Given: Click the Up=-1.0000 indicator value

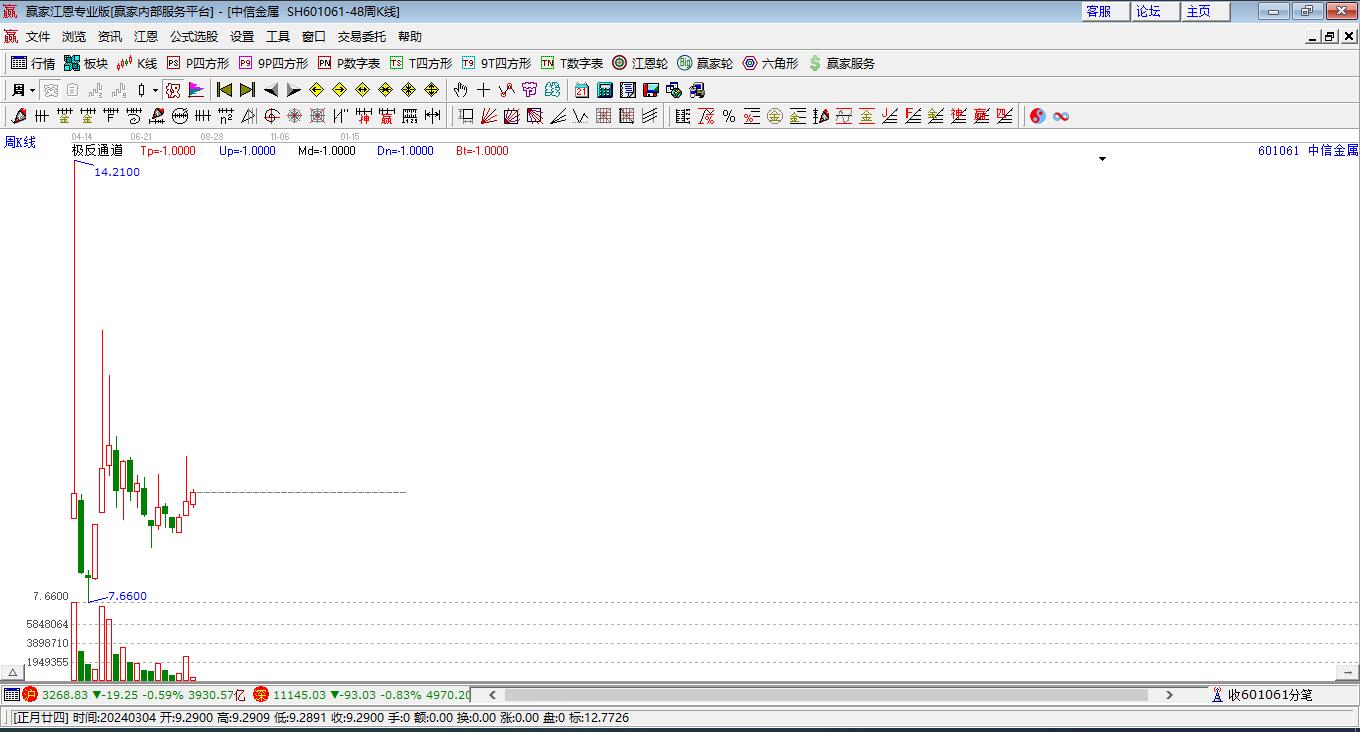Looking at the screenshot, I should pyautogui.click(x=247, y=151).
